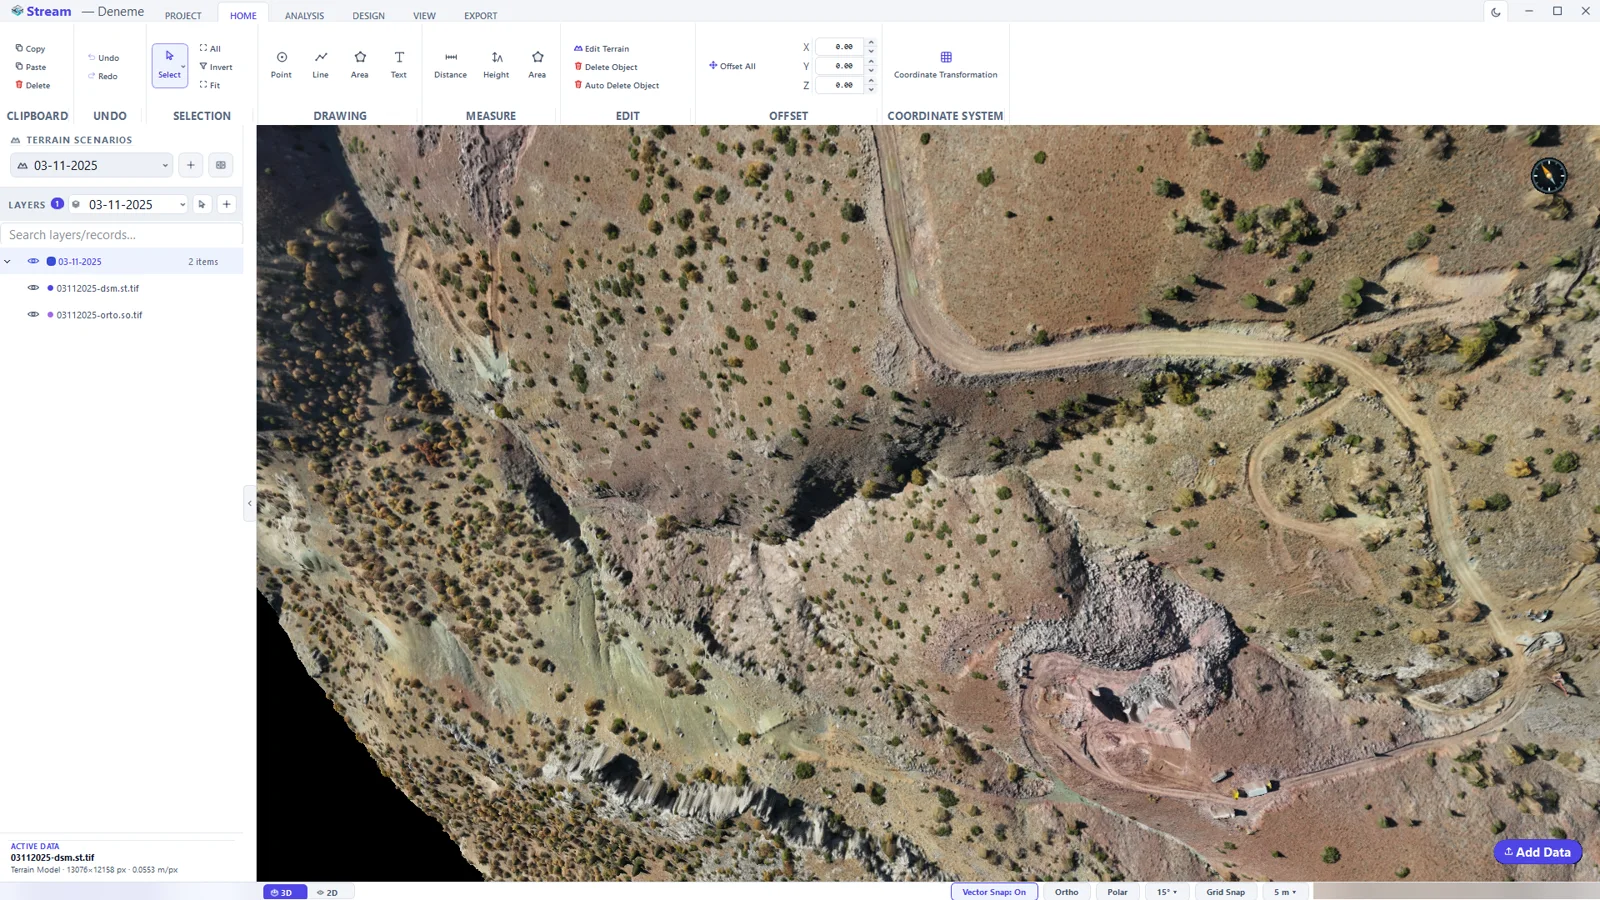Collapse the 03-11-2025 layer group

[x=8, y=262]
